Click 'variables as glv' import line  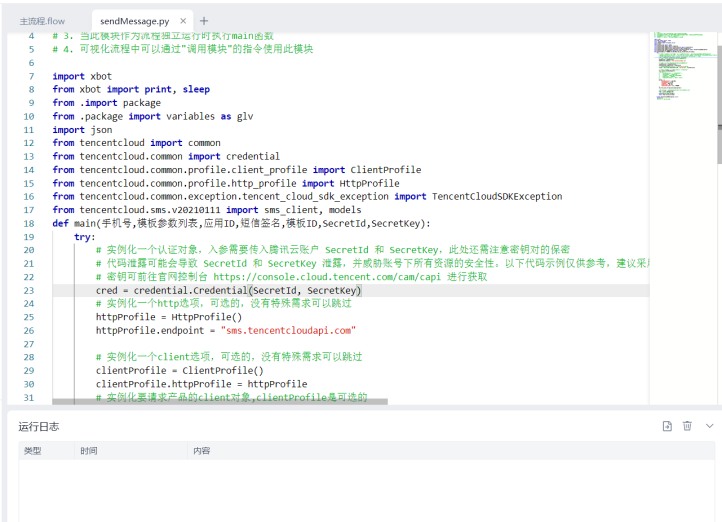pyautogui.click(x=152, y=116)
